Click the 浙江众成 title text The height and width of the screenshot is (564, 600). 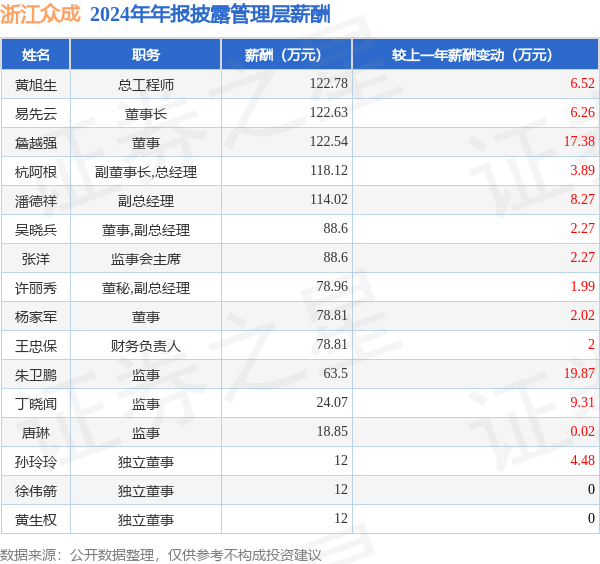(41, 15)
